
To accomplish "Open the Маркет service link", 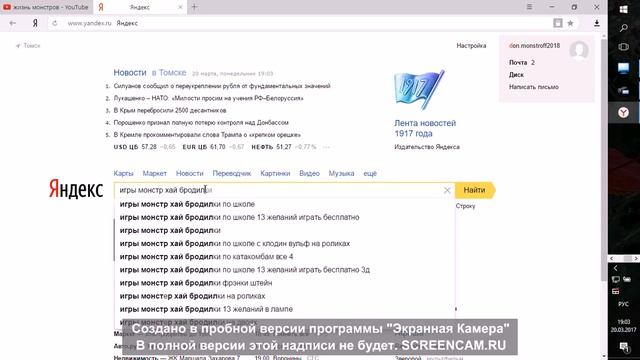I will [x=154, y=173].
